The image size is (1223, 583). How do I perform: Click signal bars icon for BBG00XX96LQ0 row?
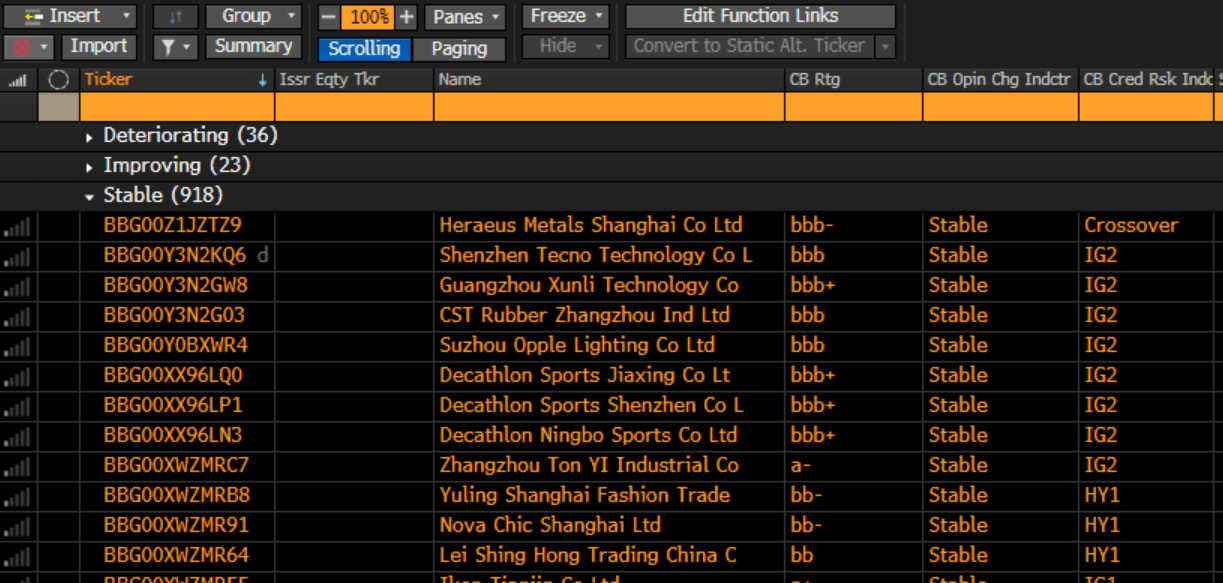pyautogui.click(x=17, y=377)
